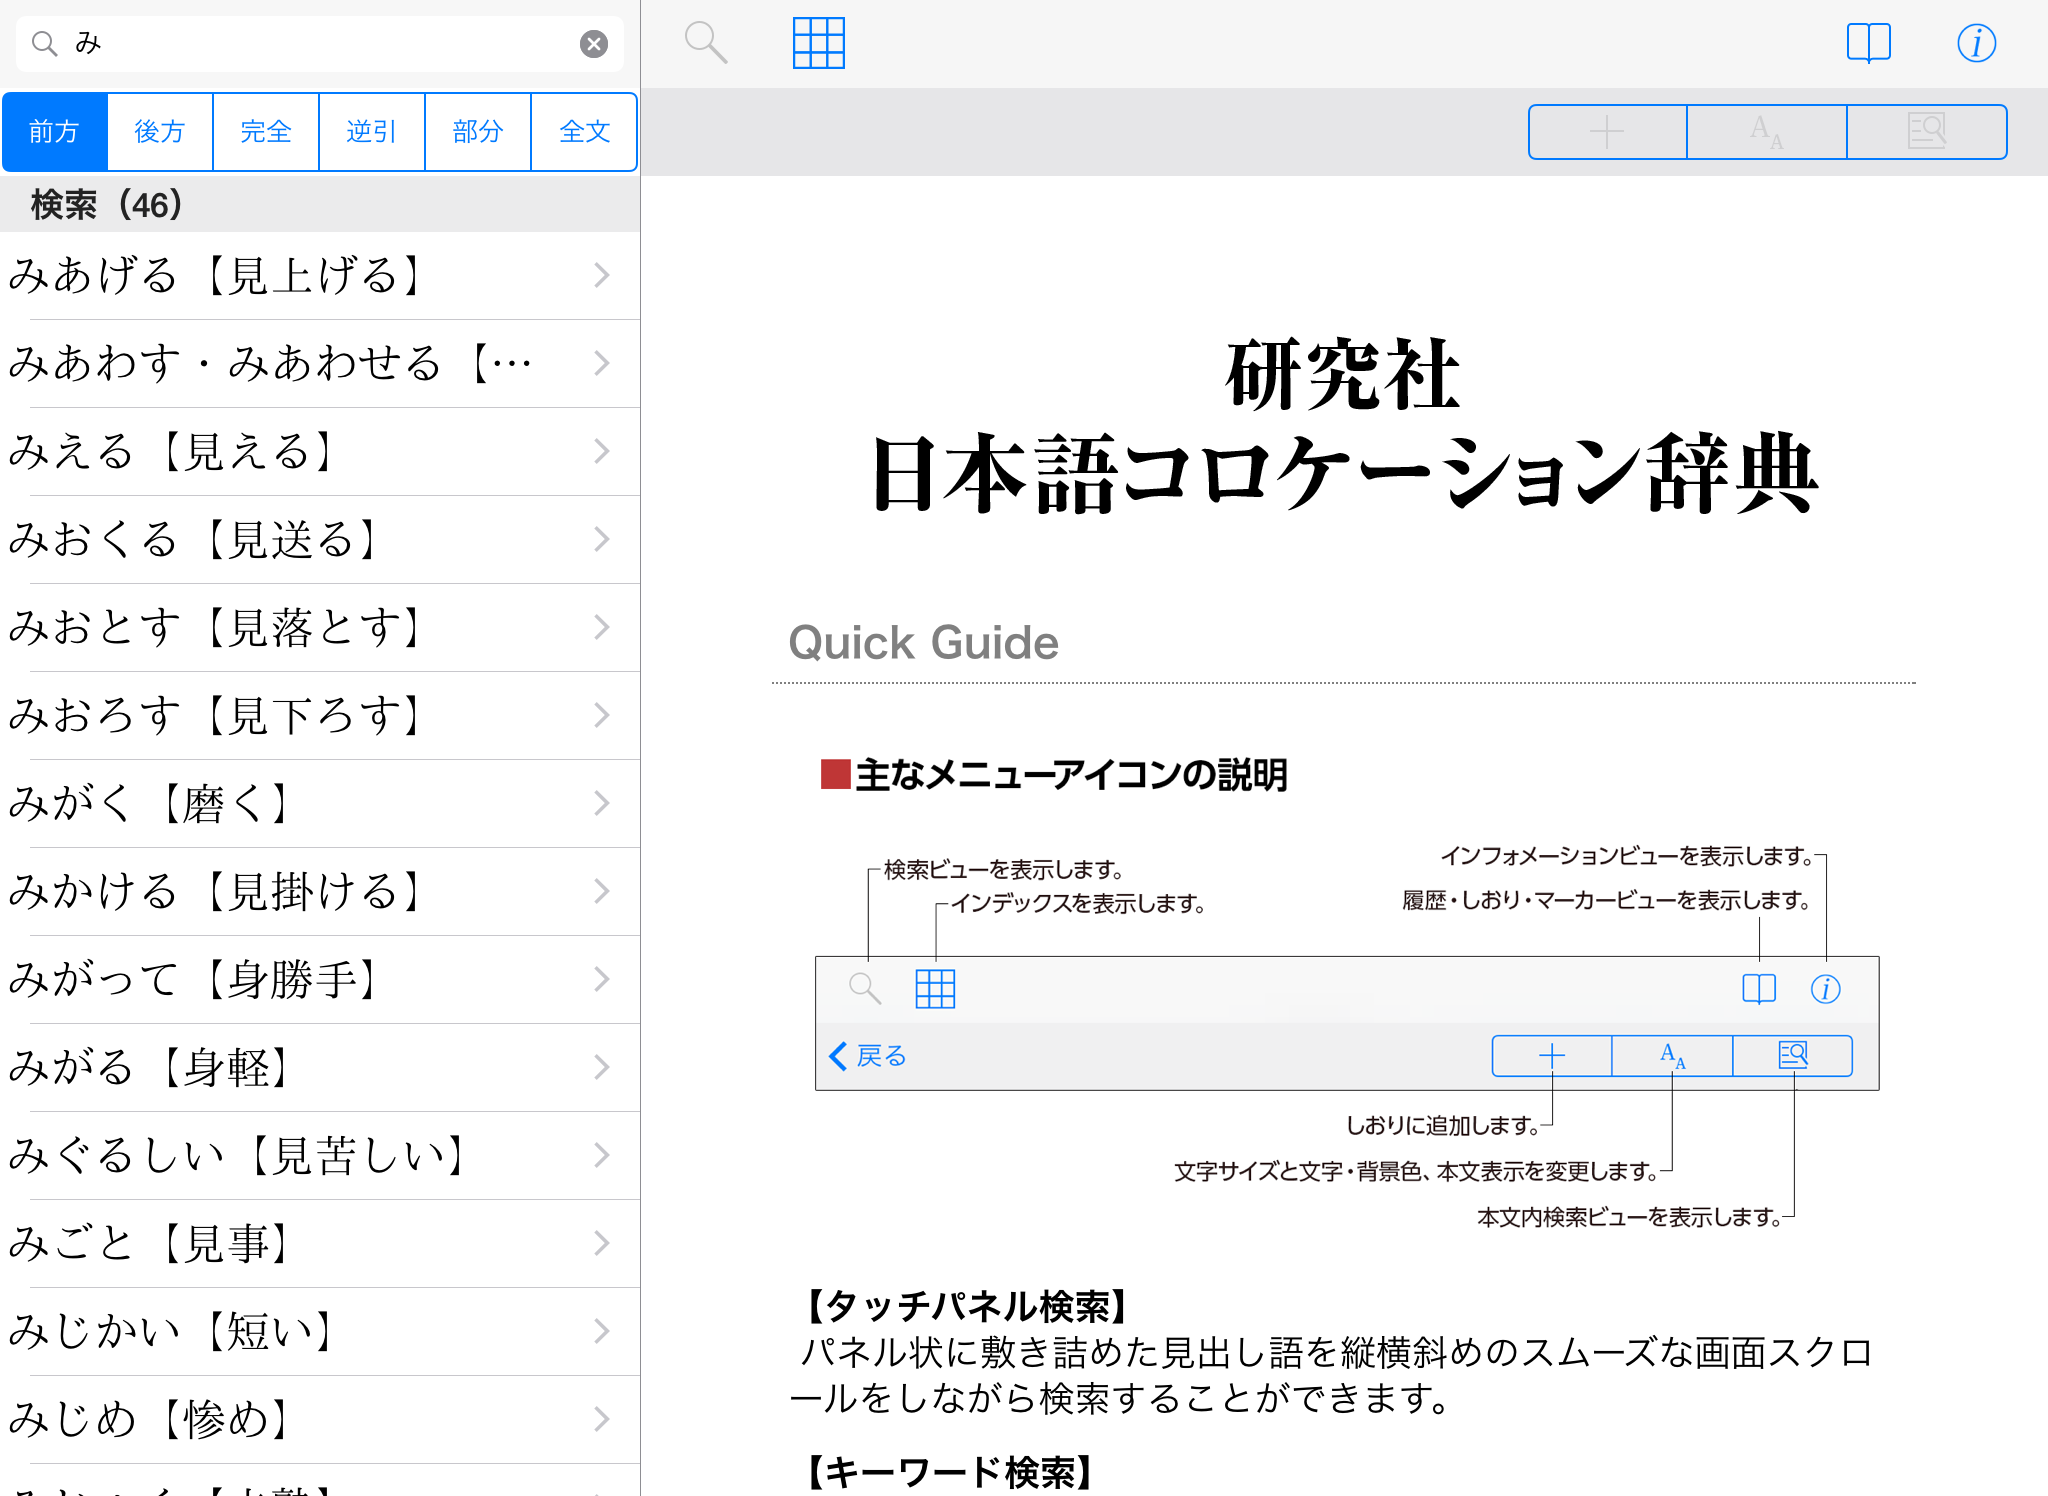2048x1496 pixels.
Task: Select the 逆引 reverse lookup tab
Action: pyautogui.click(x=372, y=132)
